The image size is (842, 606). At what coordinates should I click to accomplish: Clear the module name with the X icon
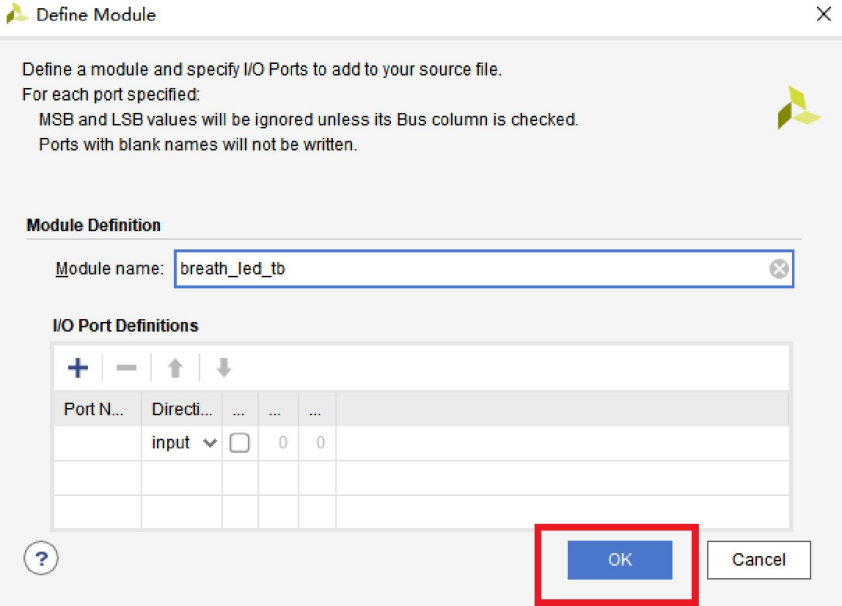779,269
